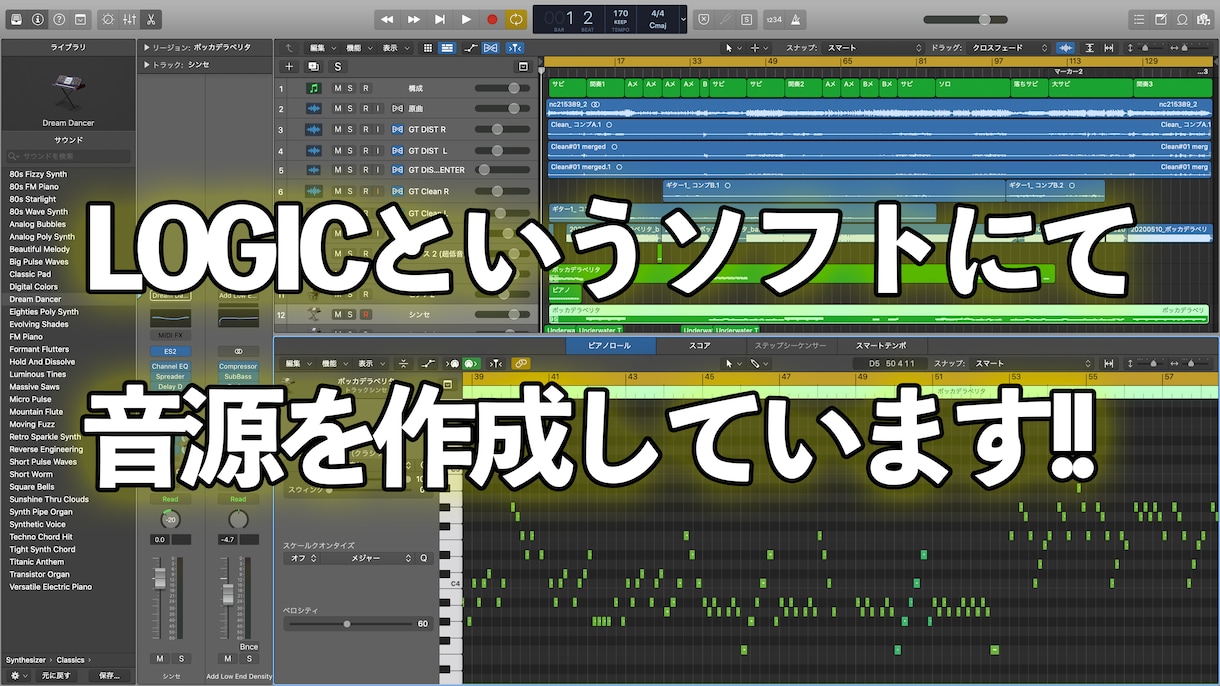Viewport: 1220px width, 686px height.
Task: Open the Note Pads button
Action: [1161, 19]
